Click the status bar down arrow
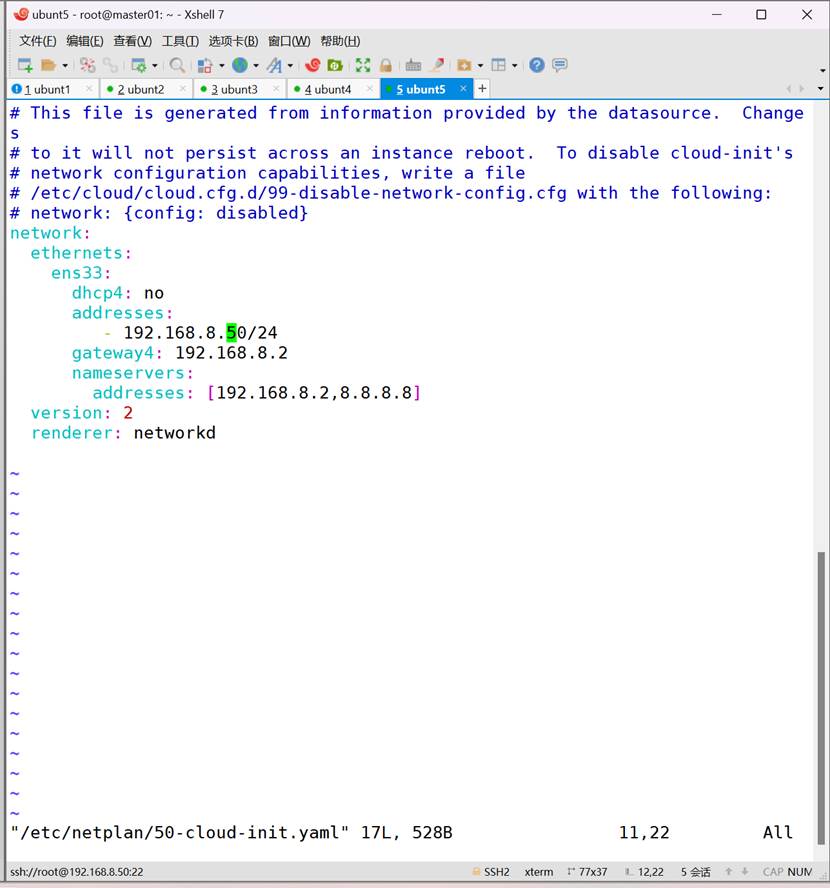The height and width of the screenshot is (888, 830). (x=745, y=872)
